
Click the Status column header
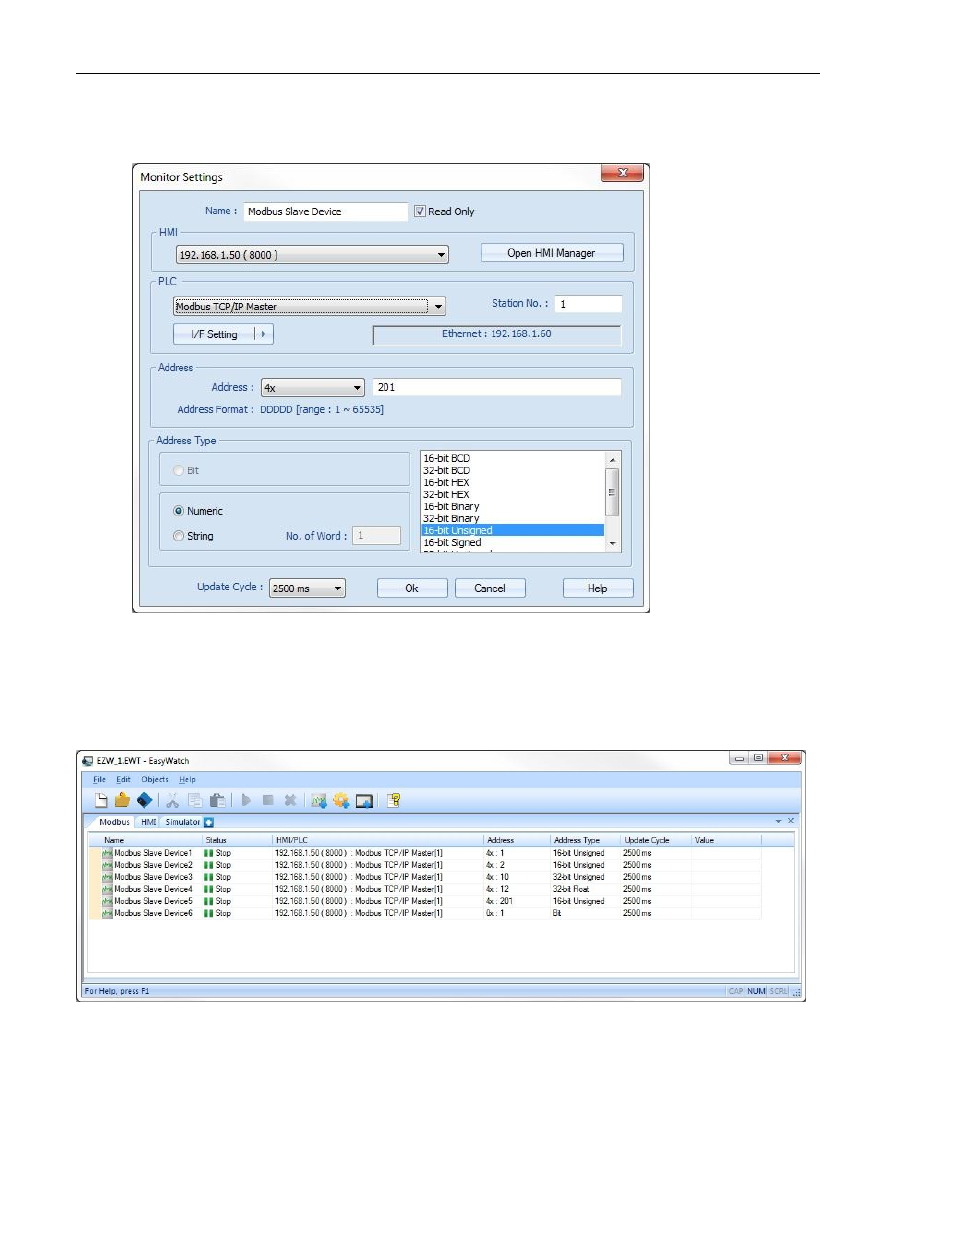click(238, 840)
